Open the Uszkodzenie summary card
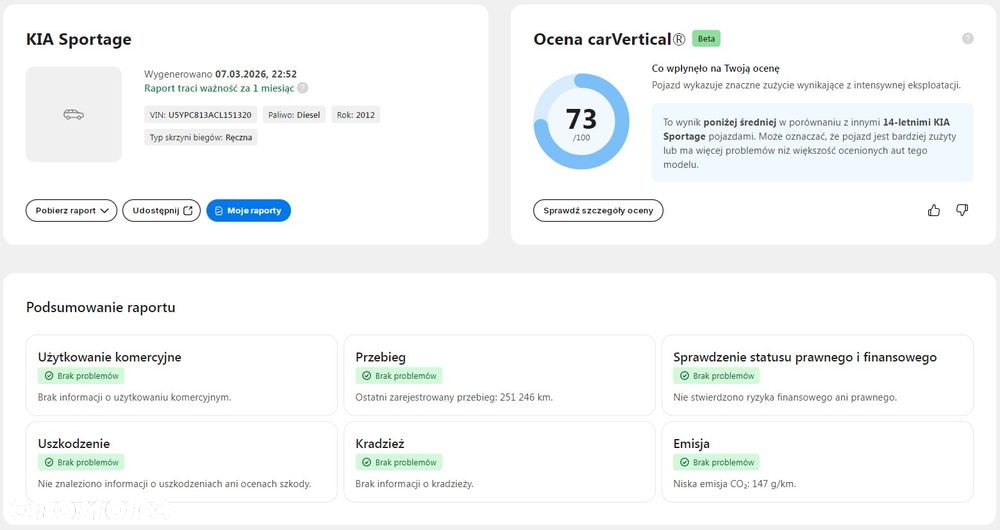Viewport: 1000px width, 530px height. (x=181, y=462)
